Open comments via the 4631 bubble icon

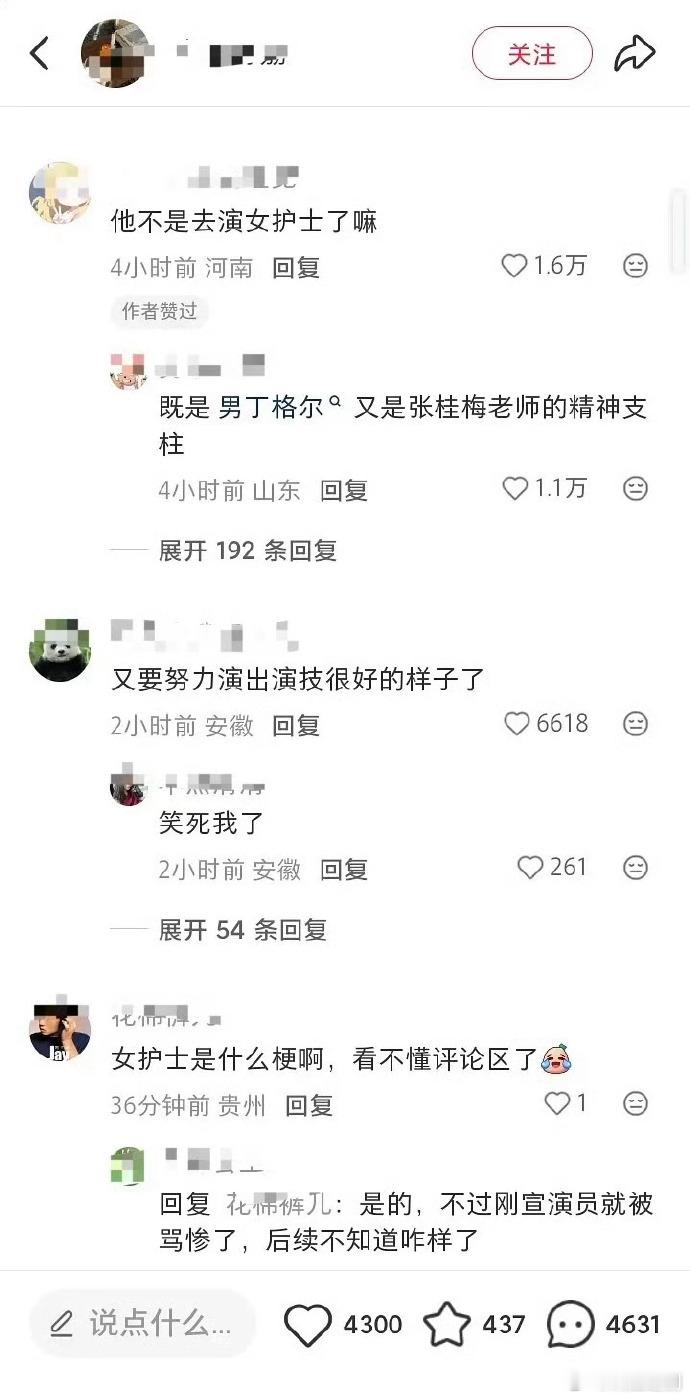[571, 1325]
